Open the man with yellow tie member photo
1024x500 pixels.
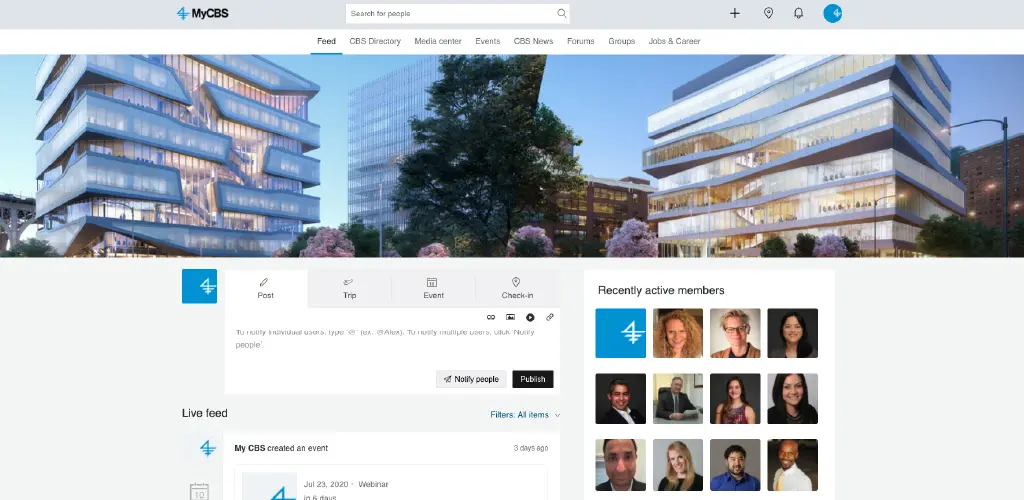click(793, 465)
